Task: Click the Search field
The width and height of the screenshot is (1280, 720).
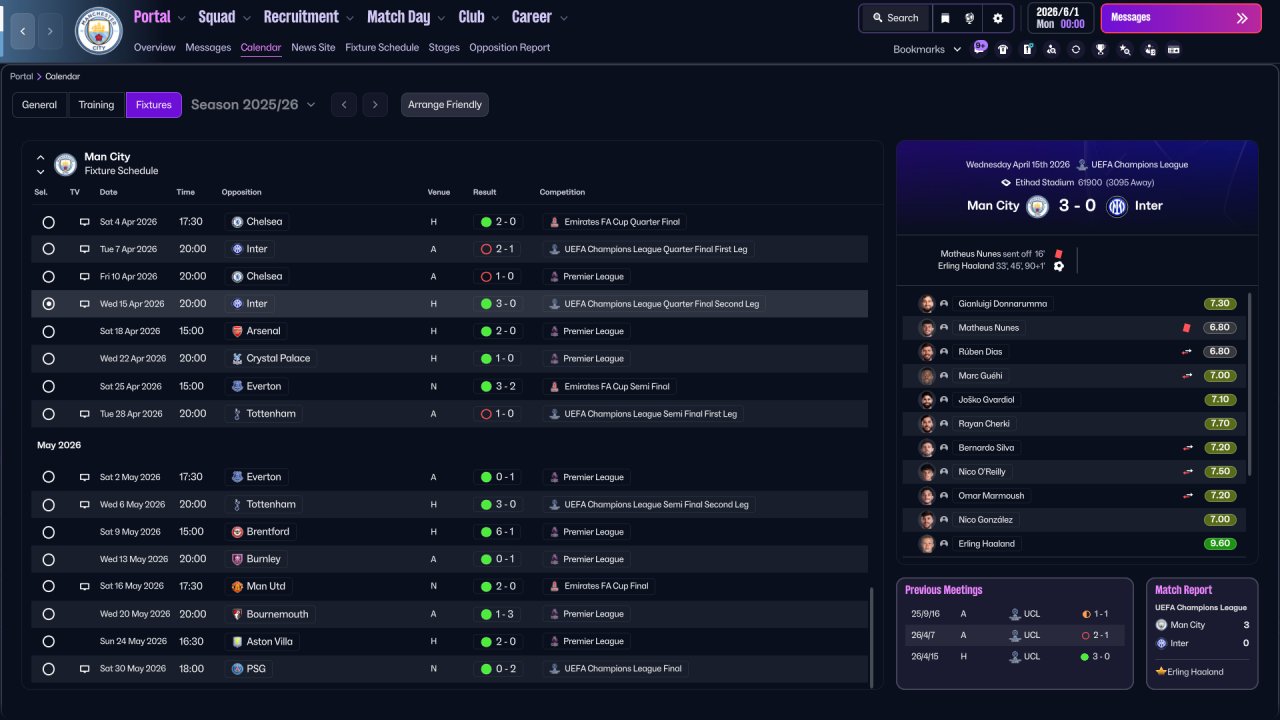Action: (x=895, y=18)
